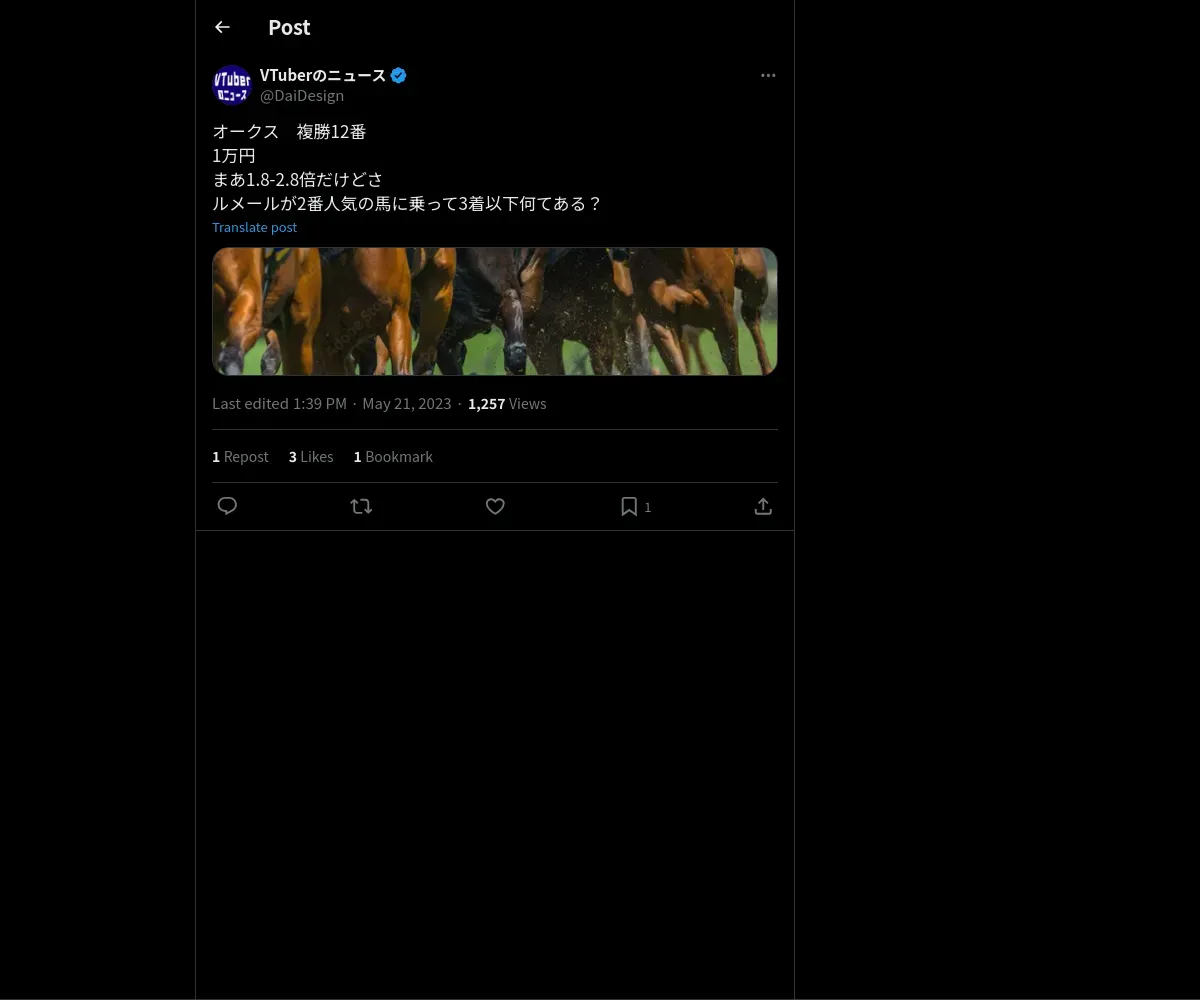Click the VTuberのニュース display name

(322, 75)
